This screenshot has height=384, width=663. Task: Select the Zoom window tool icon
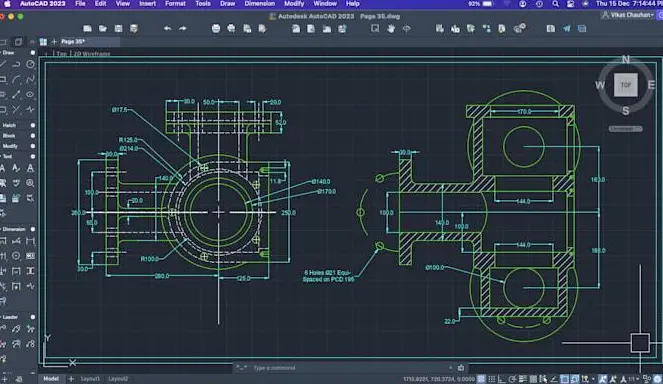click(x=375, y=29)
